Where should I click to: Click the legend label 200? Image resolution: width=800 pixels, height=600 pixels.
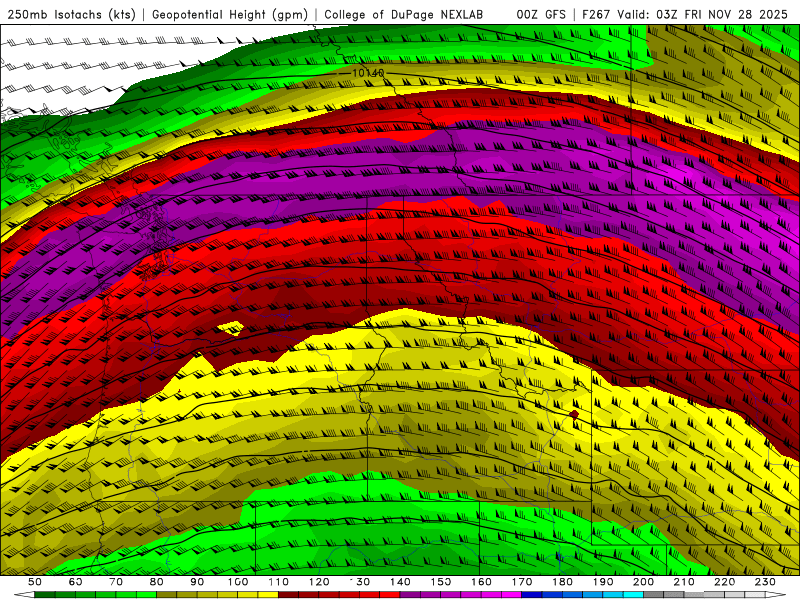point(643,582)
